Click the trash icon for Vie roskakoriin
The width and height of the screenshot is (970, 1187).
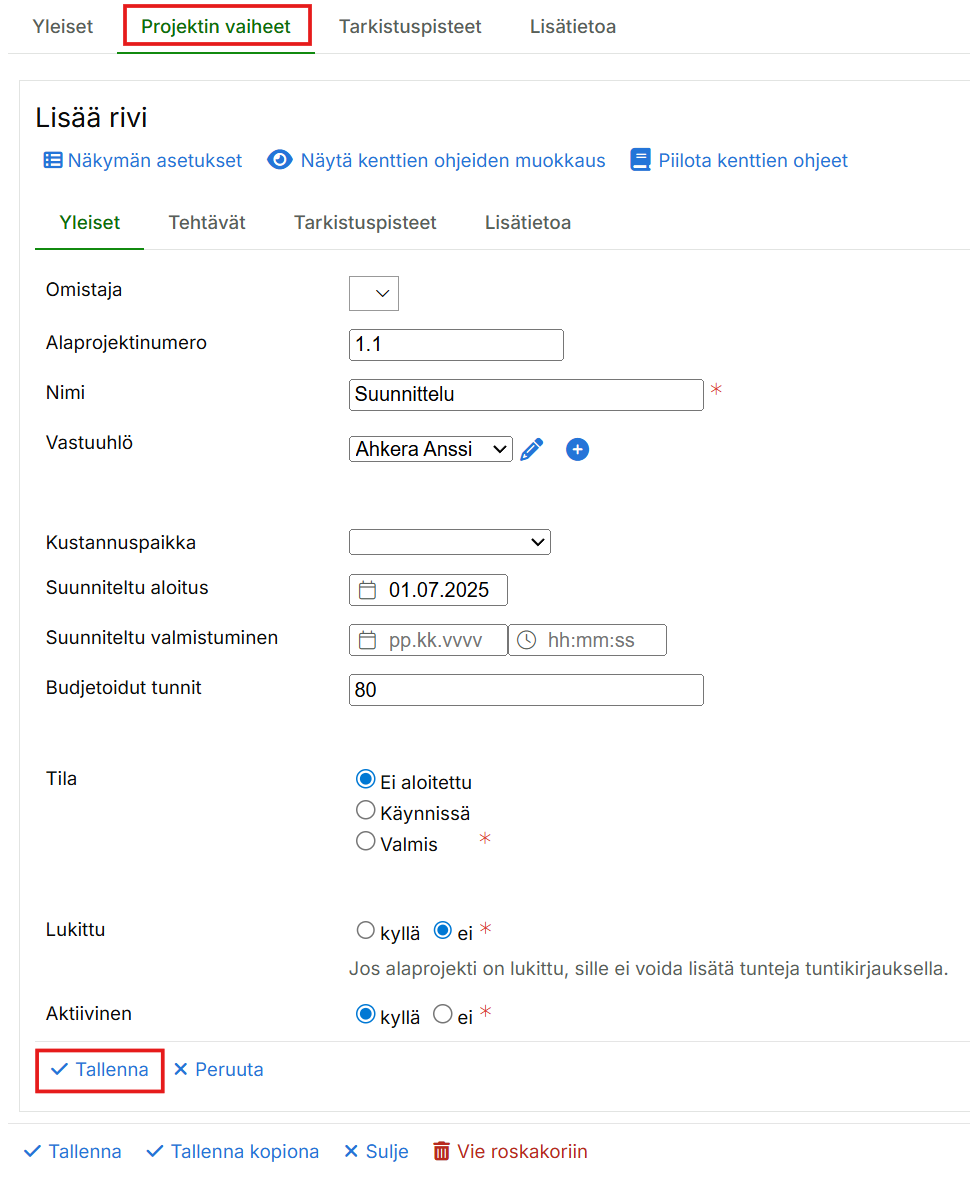(442, 1152)
